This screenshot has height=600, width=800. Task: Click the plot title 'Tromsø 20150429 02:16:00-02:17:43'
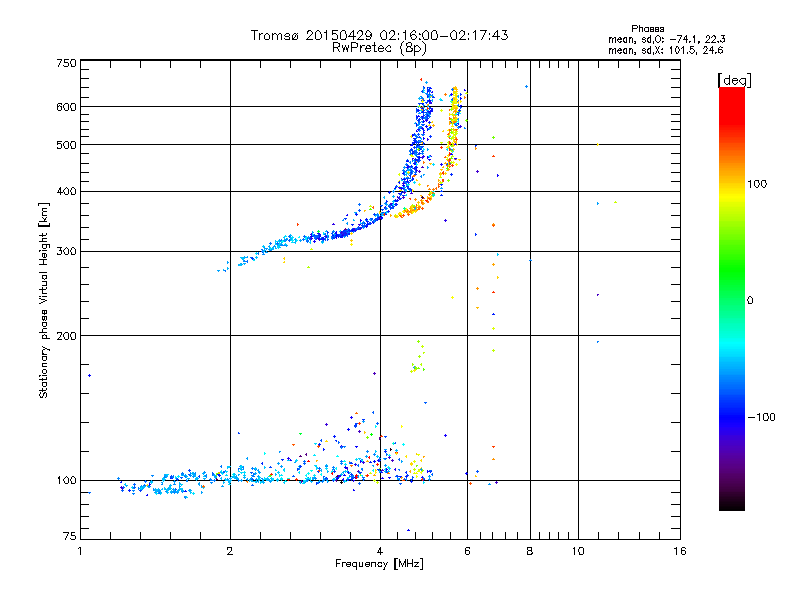pyautogui.click(x=379, y=35)
